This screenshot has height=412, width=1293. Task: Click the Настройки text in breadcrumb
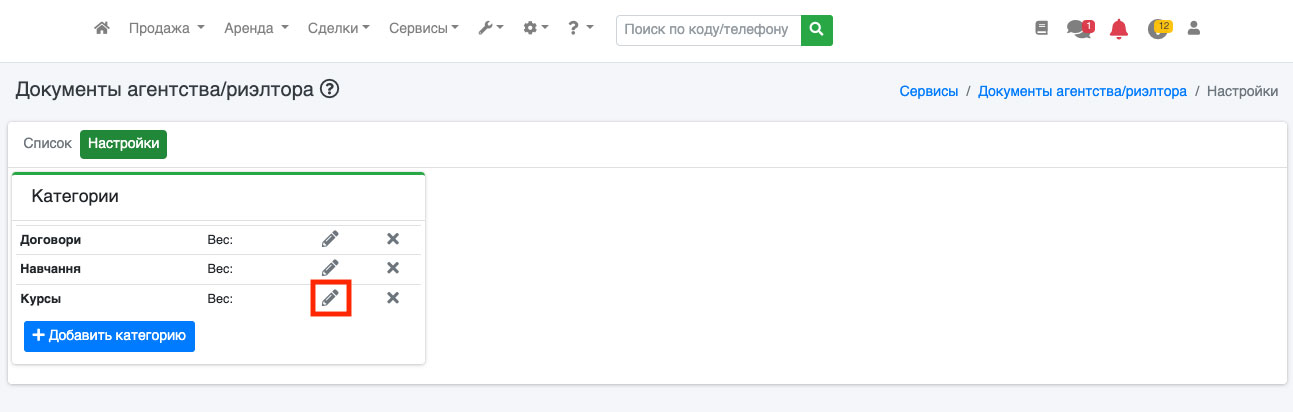tap(1242, 91)
